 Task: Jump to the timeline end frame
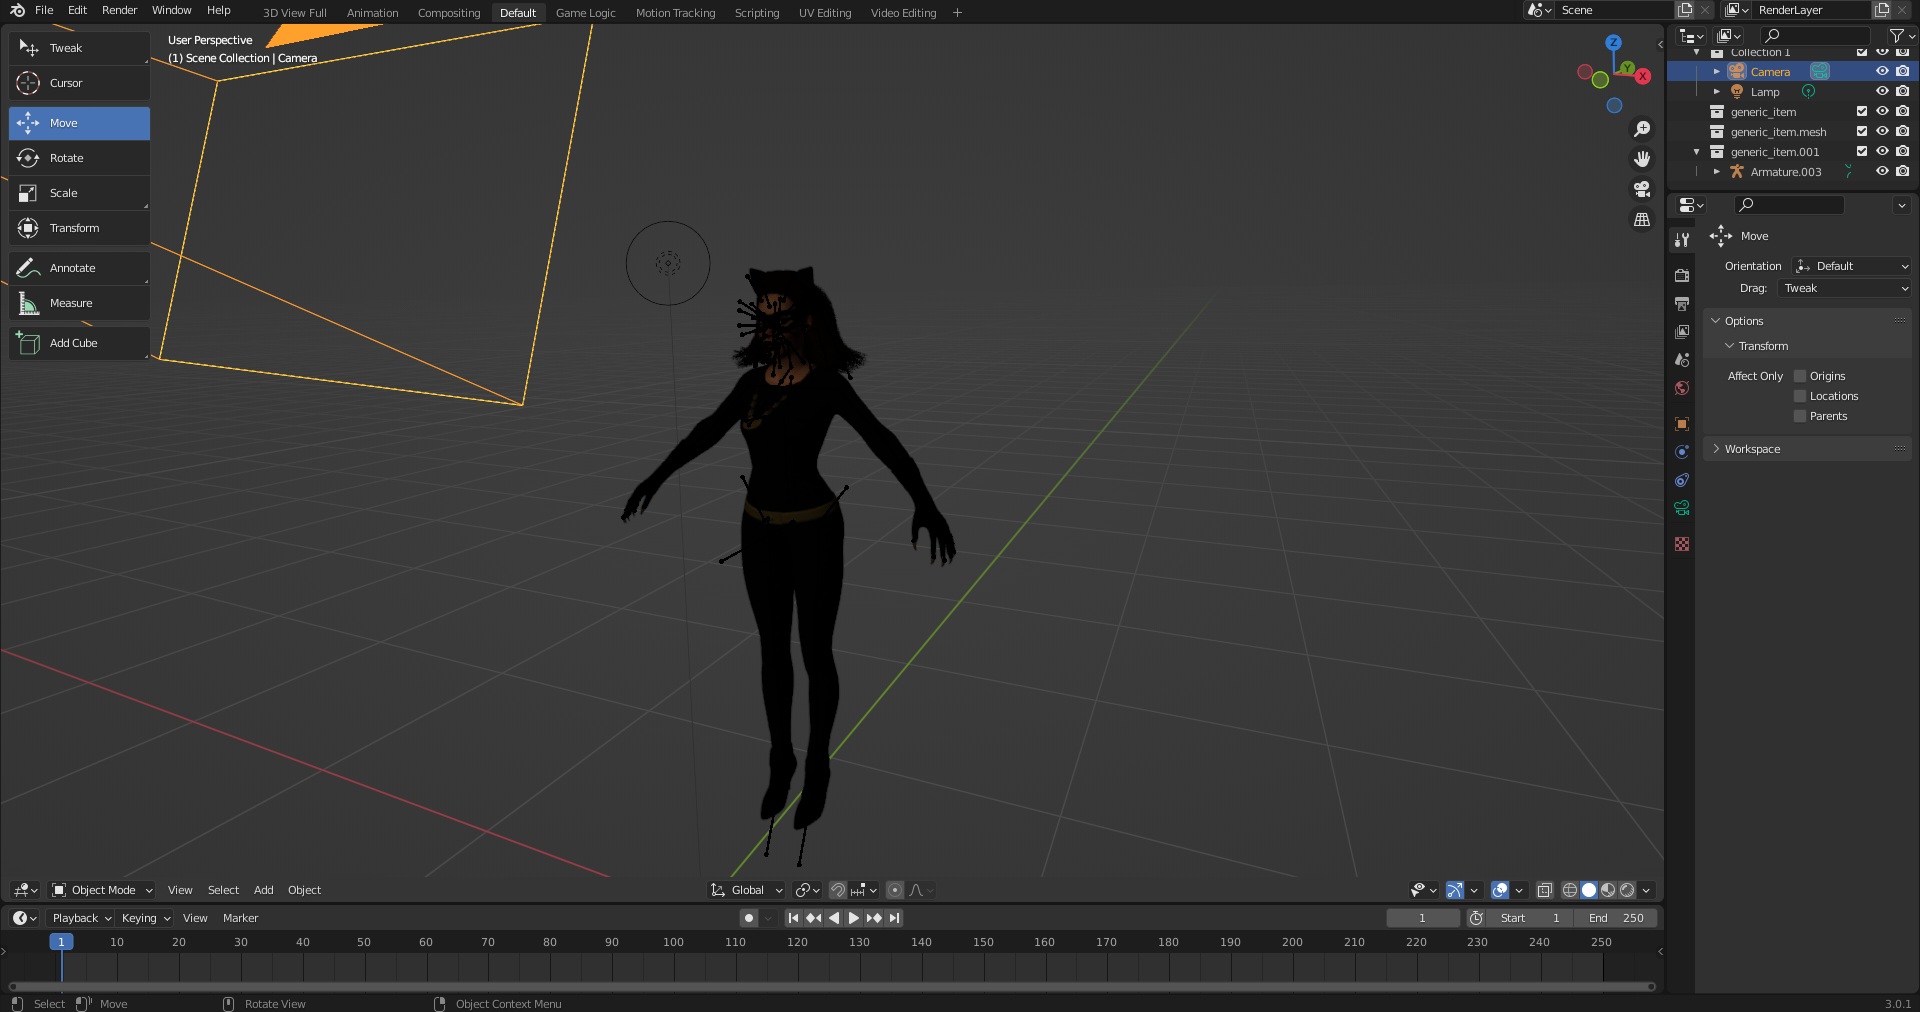click(x=895, y=918)
